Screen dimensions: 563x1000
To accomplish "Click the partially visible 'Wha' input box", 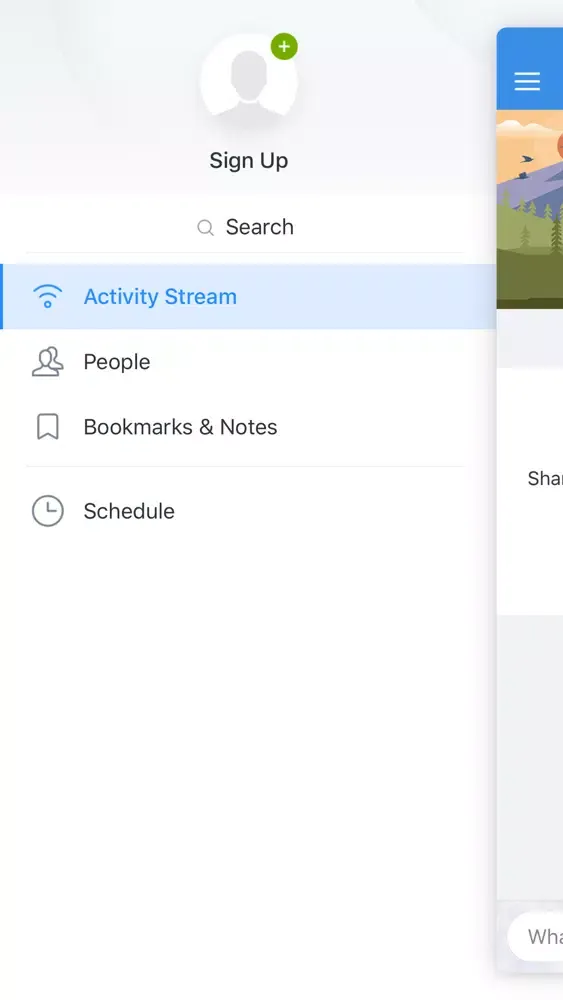I will click(x=536, y=936).
